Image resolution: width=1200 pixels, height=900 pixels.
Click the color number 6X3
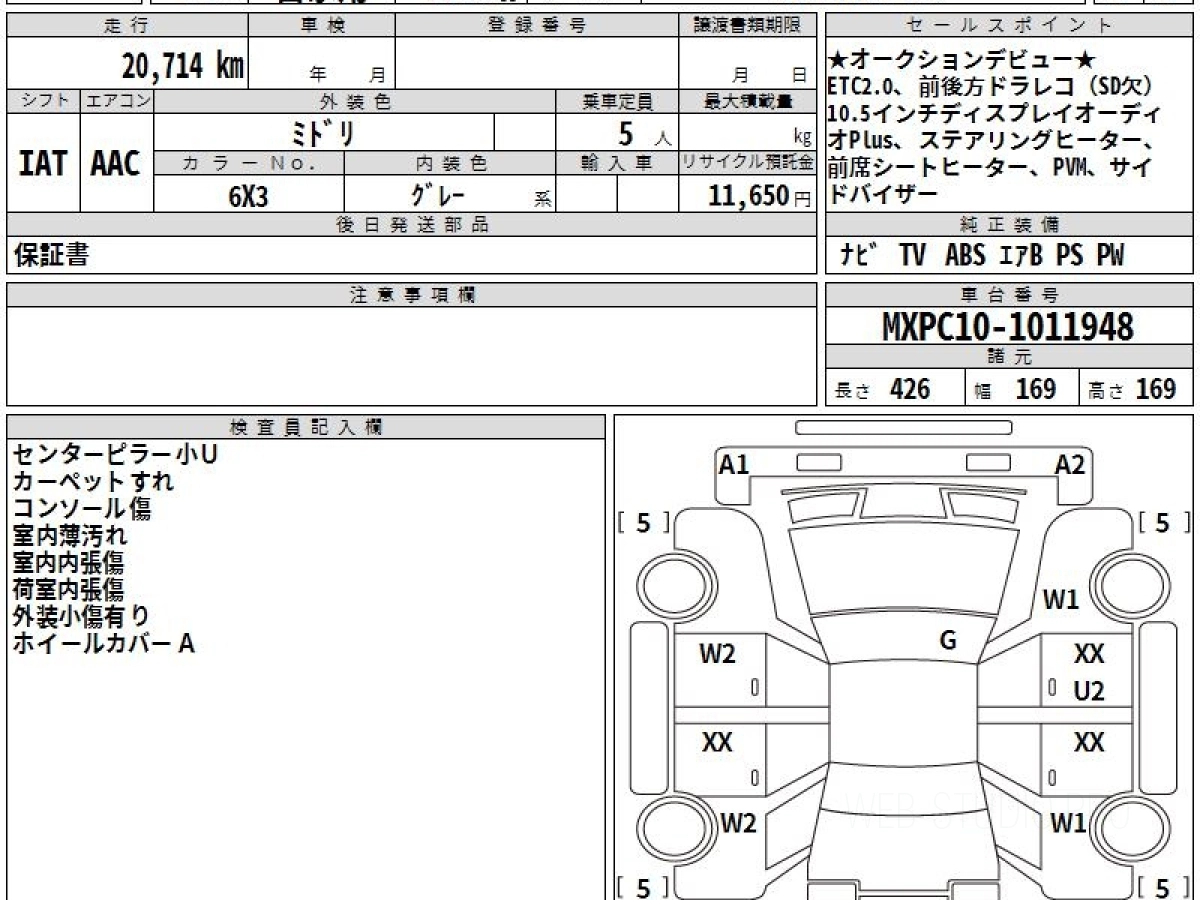248,196
